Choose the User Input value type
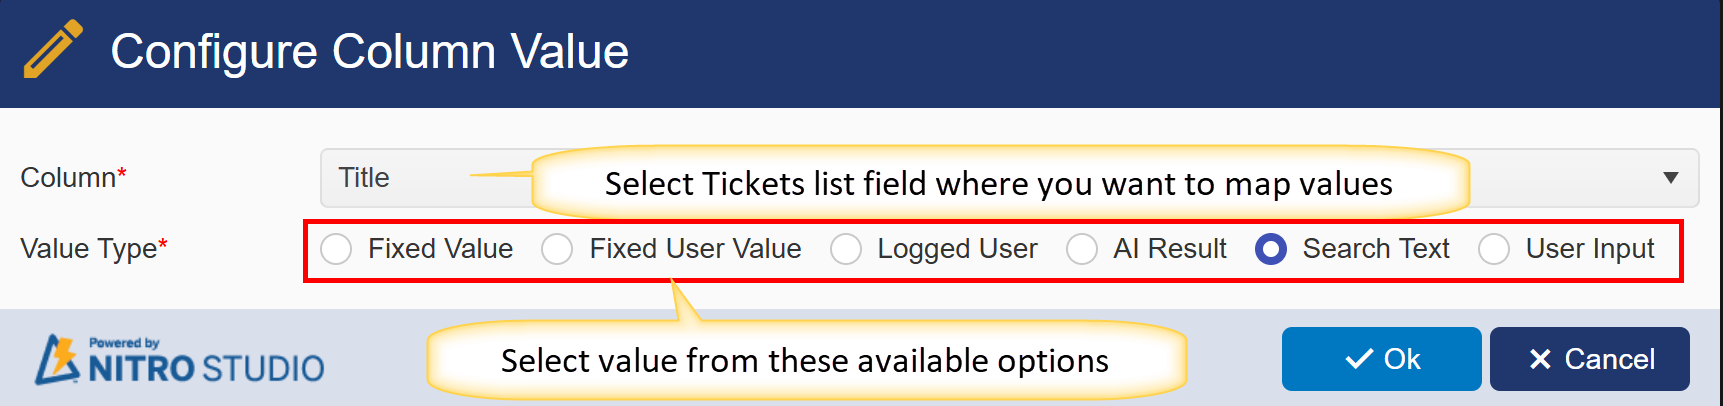Screen dimensions: 1723x406 click(1494, 249)
